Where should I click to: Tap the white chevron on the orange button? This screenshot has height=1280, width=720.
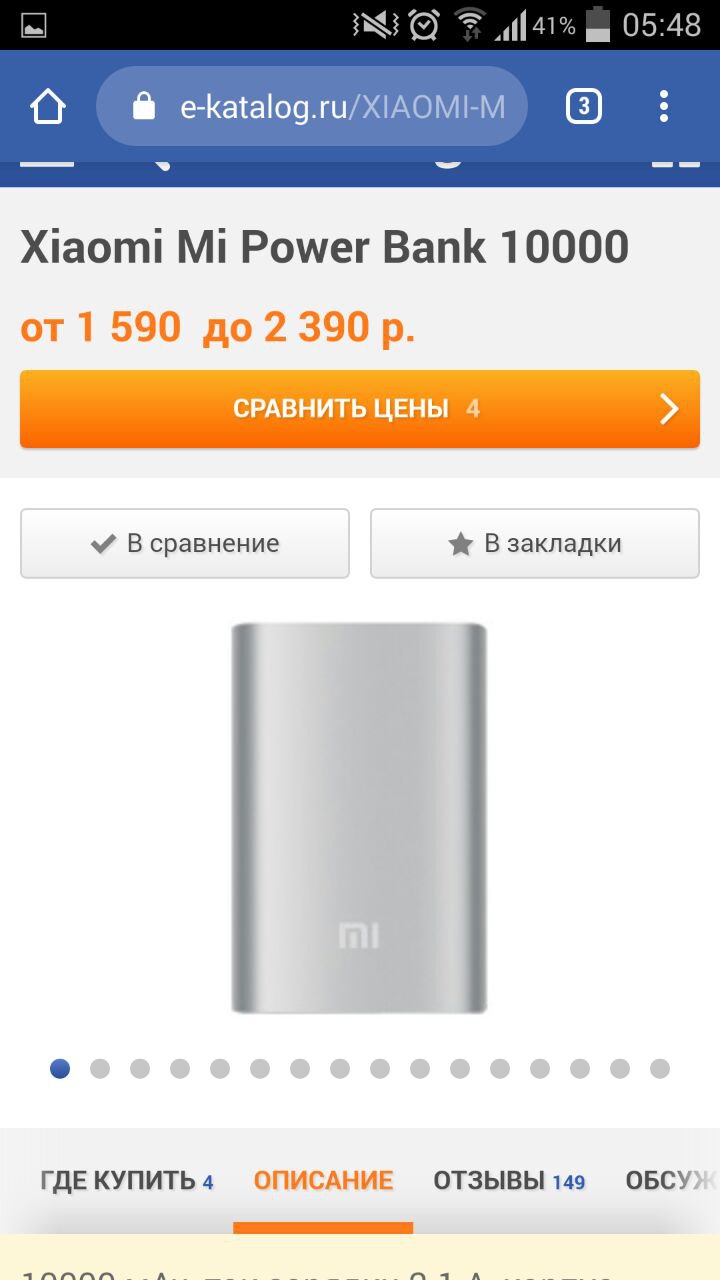click(x=669, y=409)
